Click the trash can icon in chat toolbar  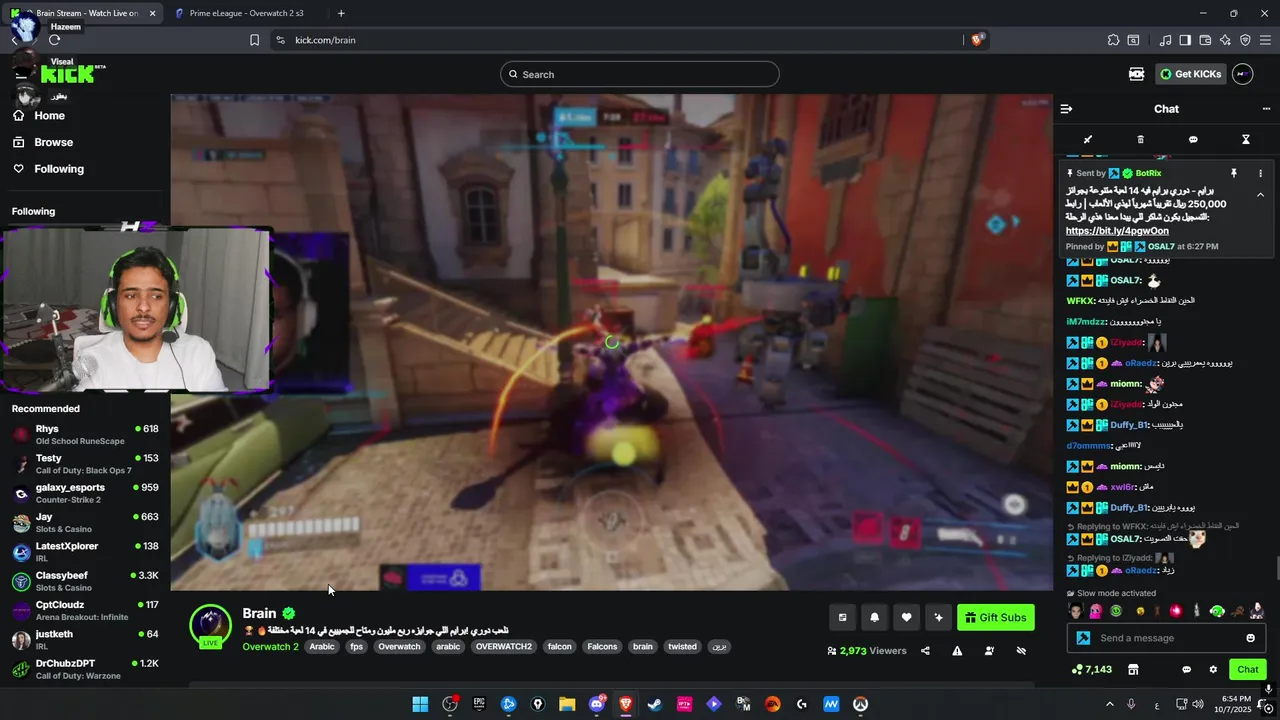[x=1141, y=140]
